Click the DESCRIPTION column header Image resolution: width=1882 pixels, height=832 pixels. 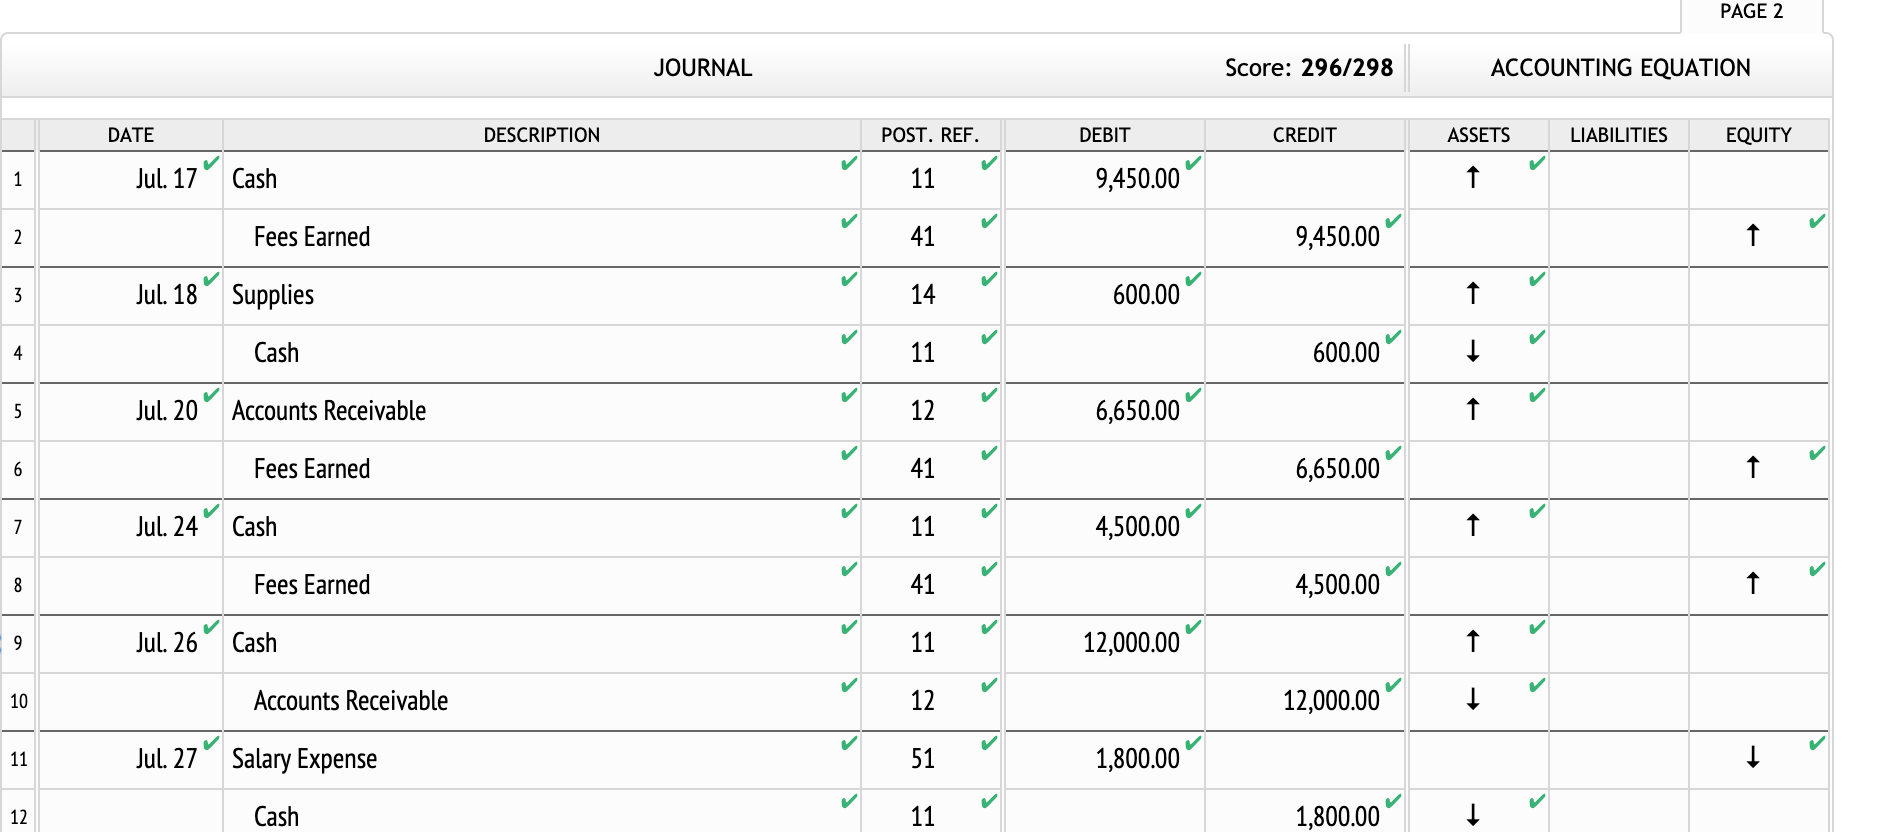pos(541,135)
